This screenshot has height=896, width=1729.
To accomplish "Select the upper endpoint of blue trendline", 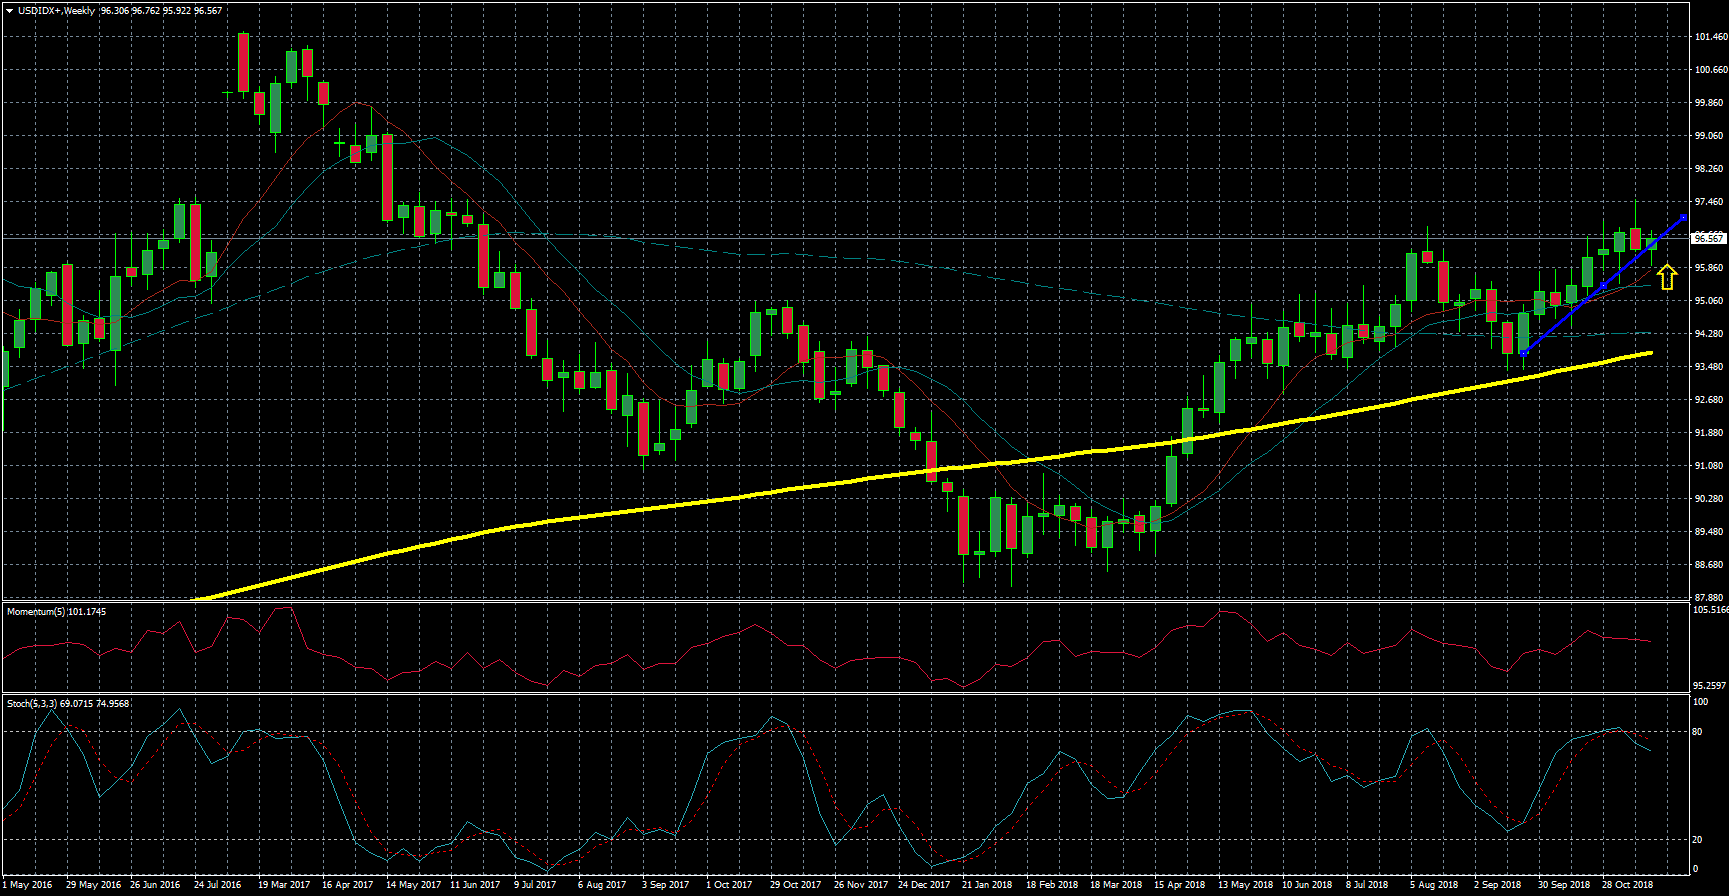I will pyautogui.click(x=1683, y=218).
